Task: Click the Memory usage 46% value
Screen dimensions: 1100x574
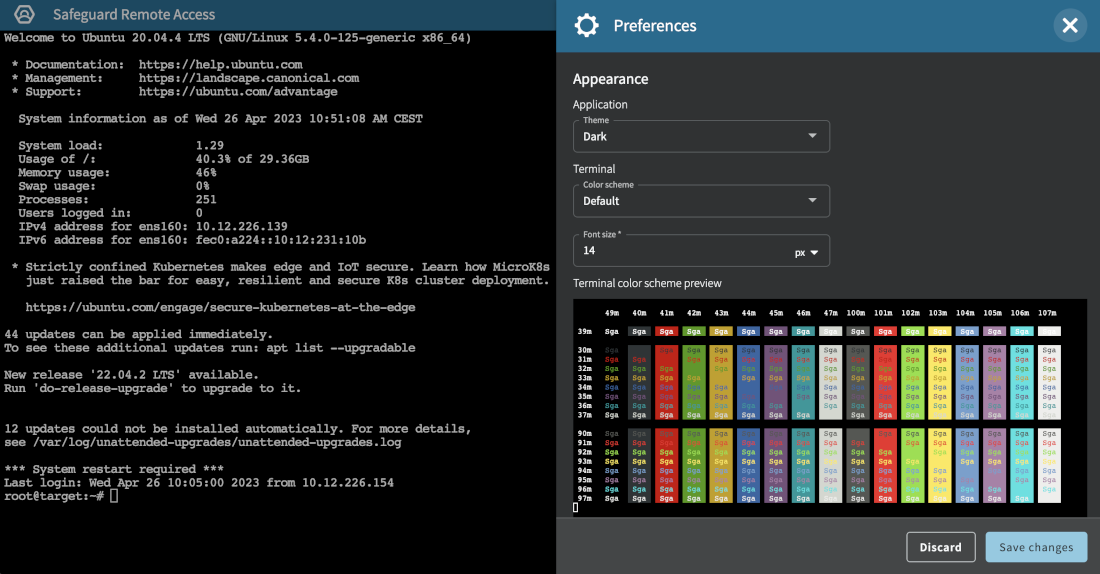Action: (206, 173)
